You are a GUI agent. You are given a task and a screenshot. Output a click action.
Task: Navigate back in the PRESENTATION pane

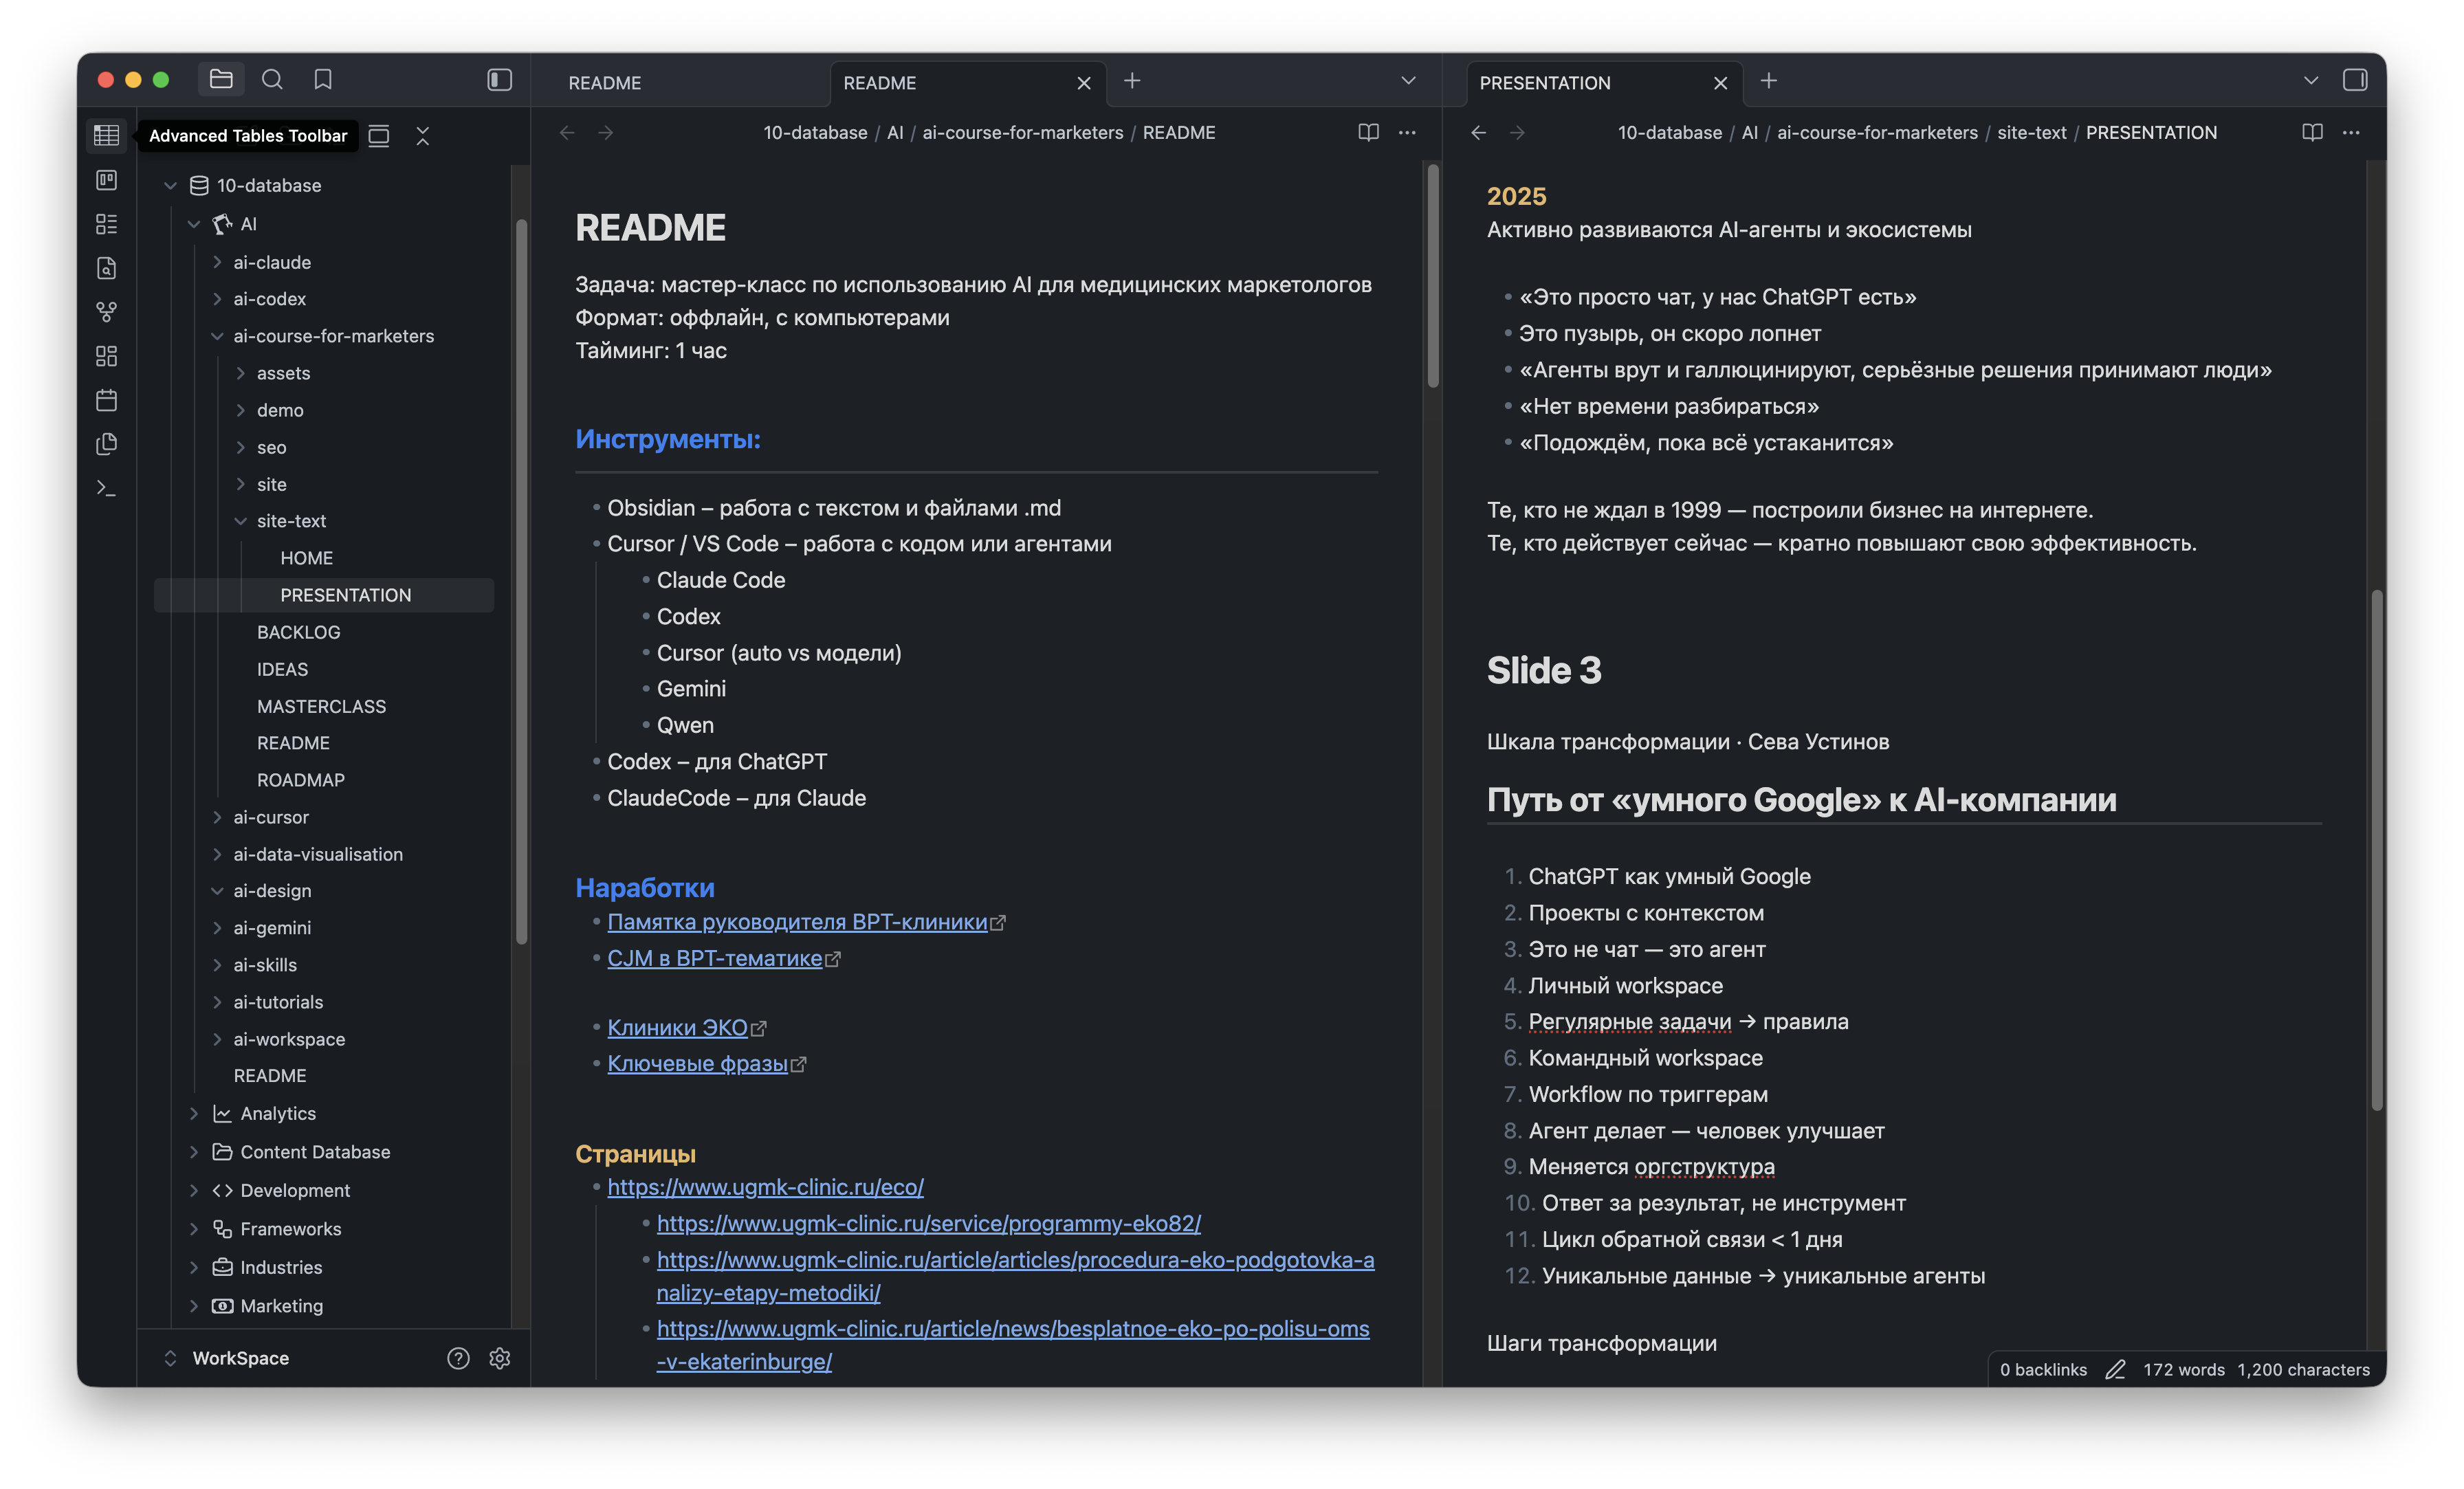point(1479,132)
